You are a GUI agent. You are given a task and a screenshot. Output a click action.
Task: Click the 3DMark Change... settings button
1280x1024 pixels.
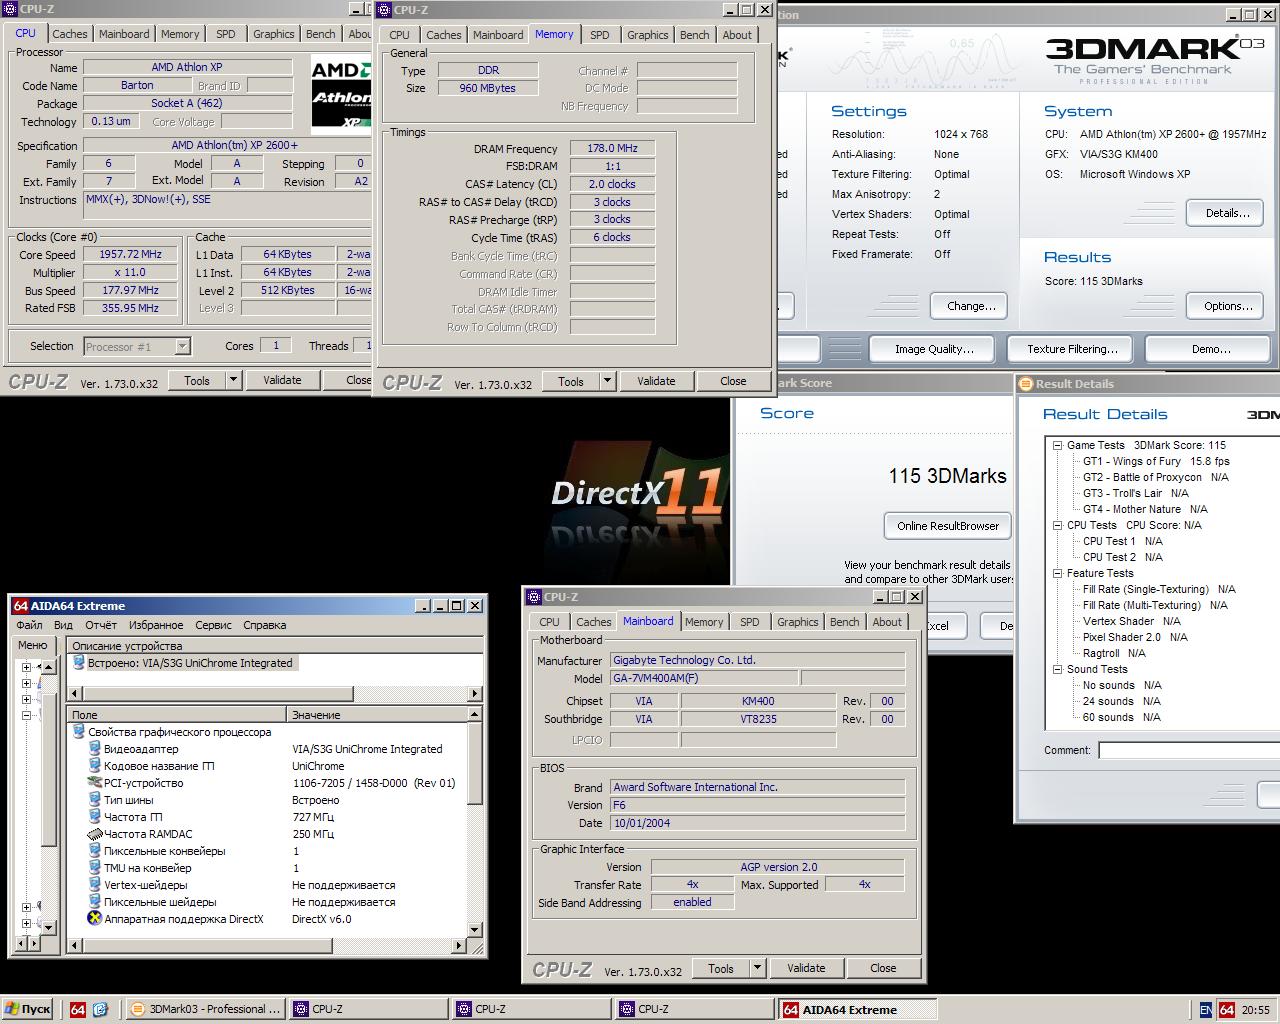970,306
